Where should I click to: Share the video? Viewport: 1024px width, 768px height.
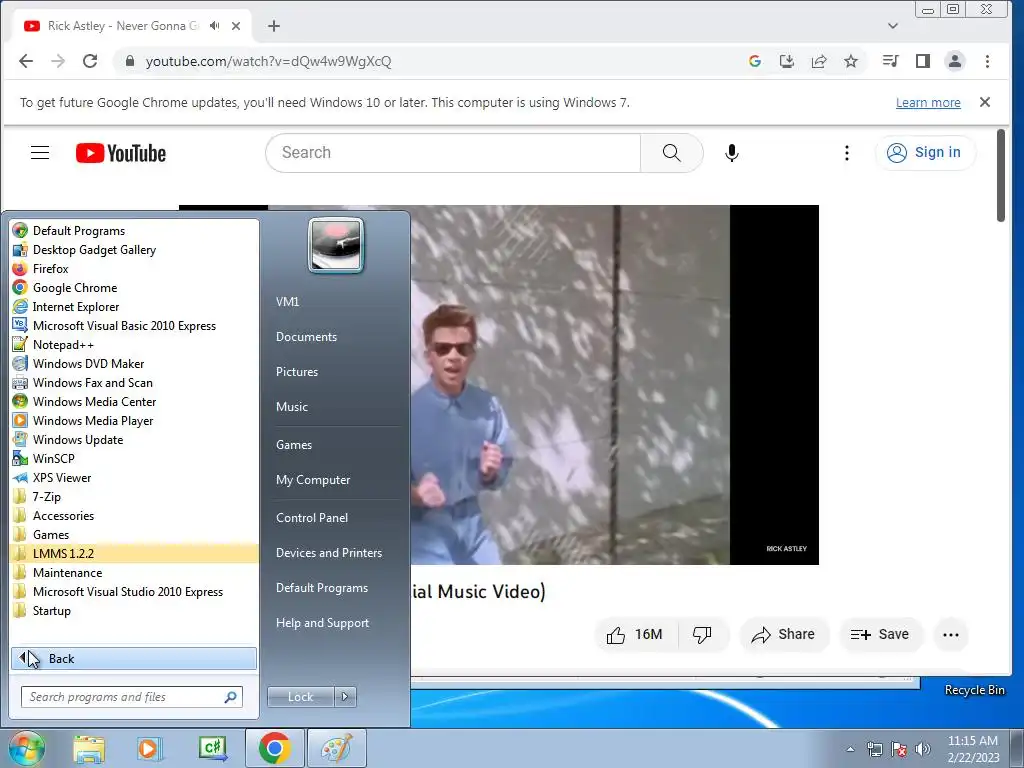(783, 635)
